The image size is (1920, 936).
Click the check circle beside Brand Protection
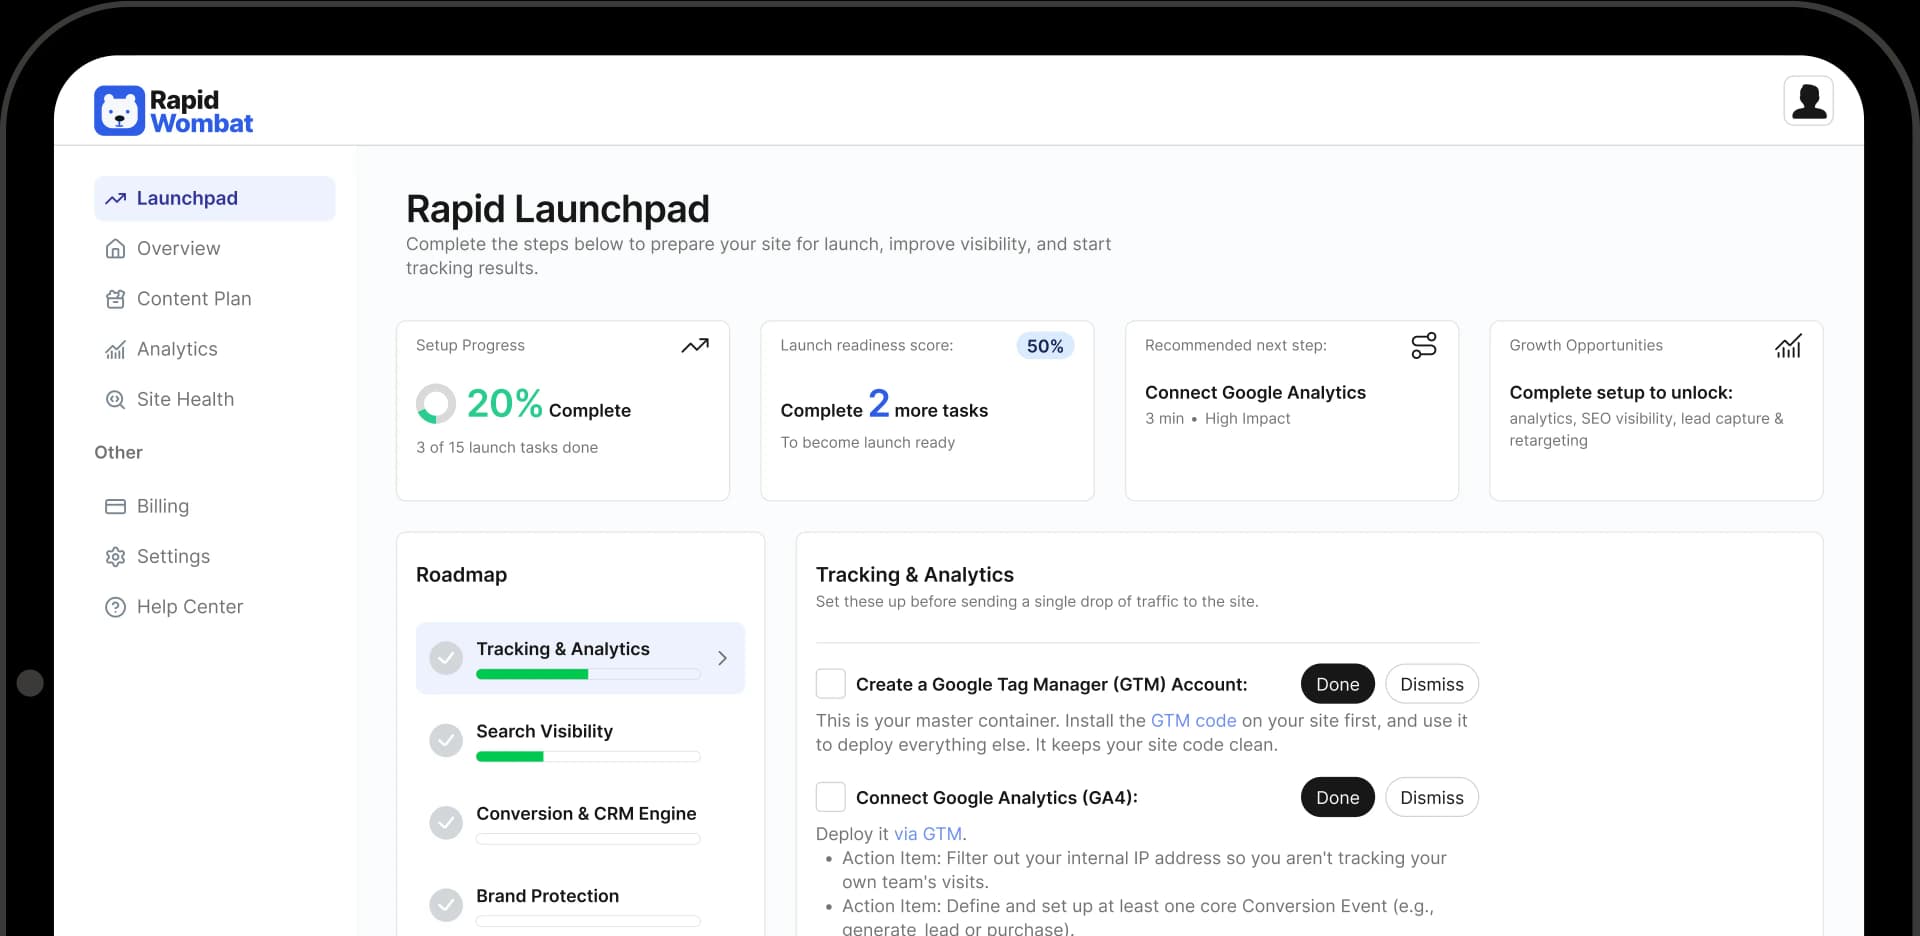tap(446, 905)
